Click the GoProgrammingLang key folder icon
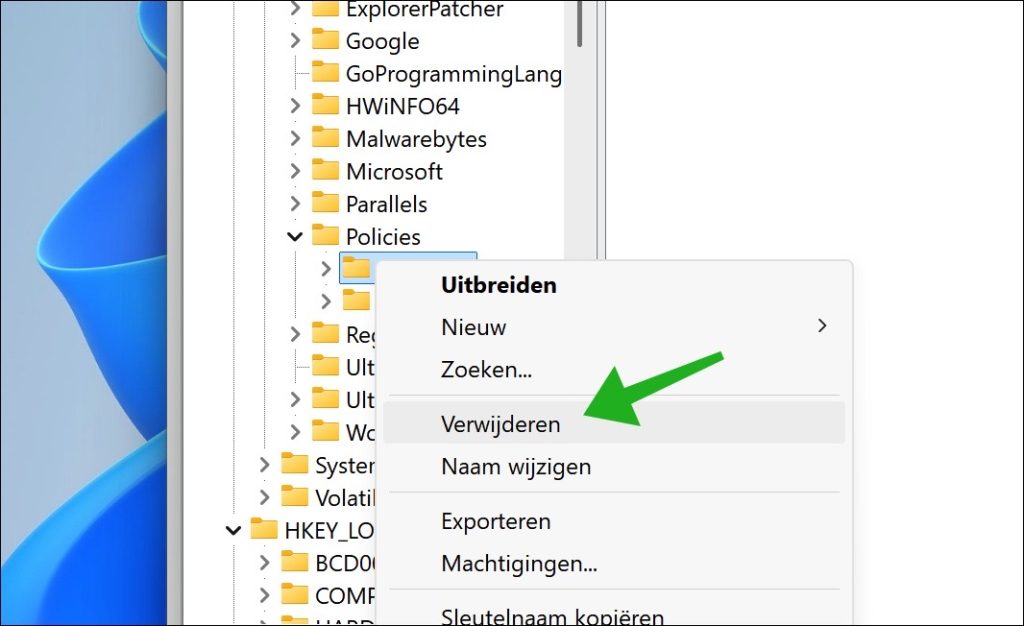 click(327, 73)
